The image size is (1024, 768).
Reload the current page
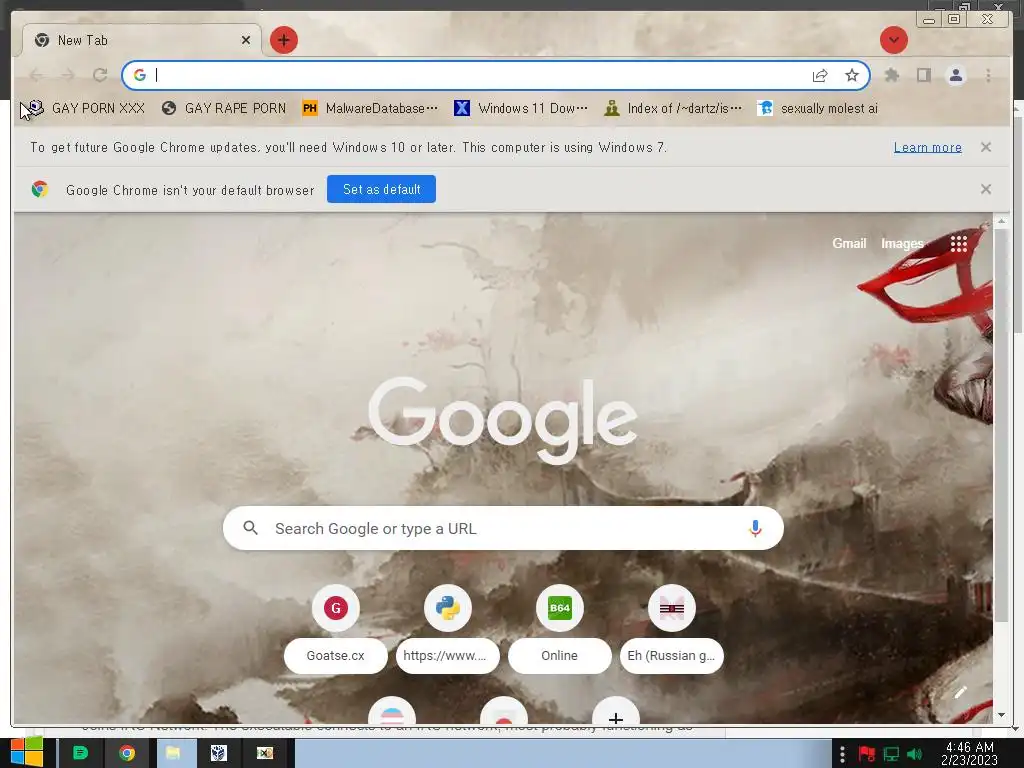click(100, 75)
